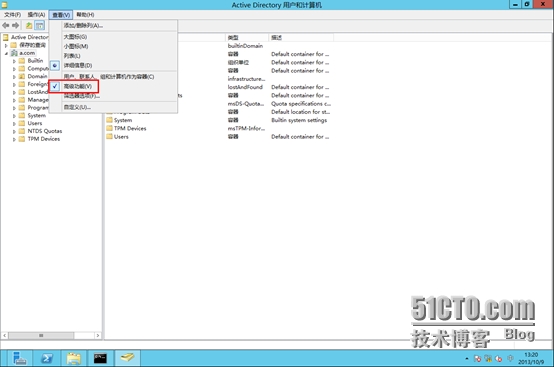Click the Active Directory console taskbar icon

tap(127, 358)
